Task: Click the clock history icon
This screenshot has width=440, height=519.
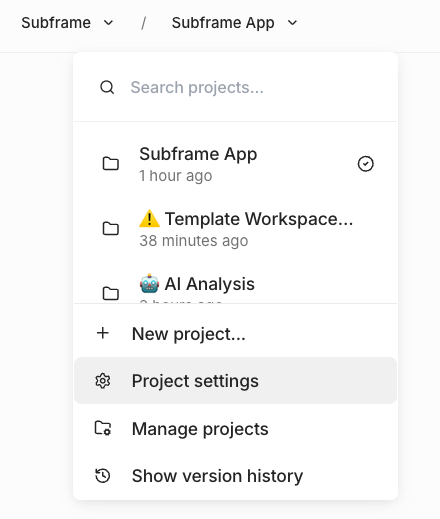Action: 103,476
